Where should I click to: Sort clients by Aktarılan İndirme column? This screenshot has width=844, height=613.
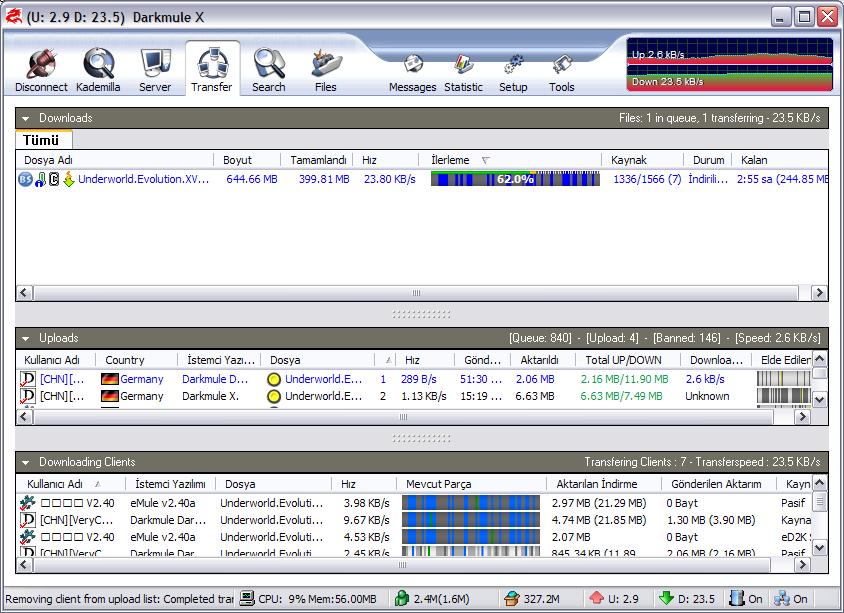tap(603, 484)
